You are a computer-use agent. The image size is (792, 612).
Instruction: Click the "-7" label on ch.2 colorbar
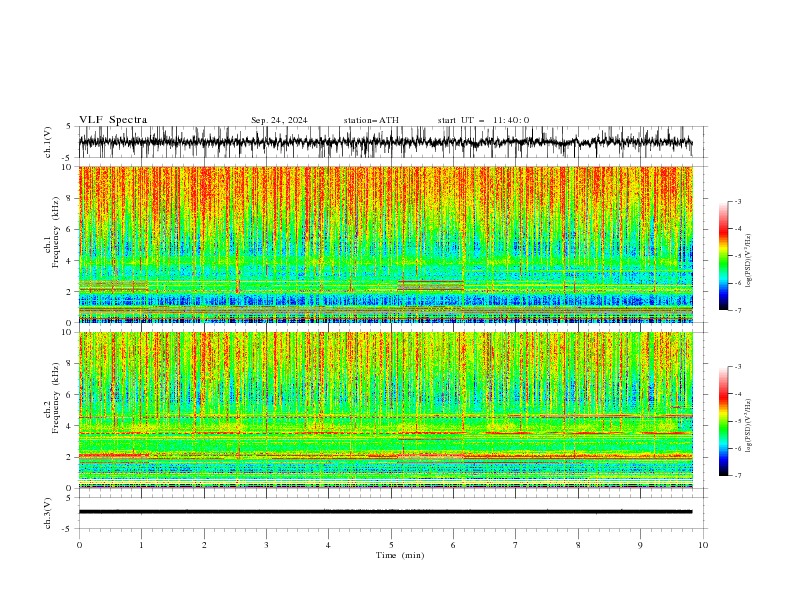click(738, 476)
